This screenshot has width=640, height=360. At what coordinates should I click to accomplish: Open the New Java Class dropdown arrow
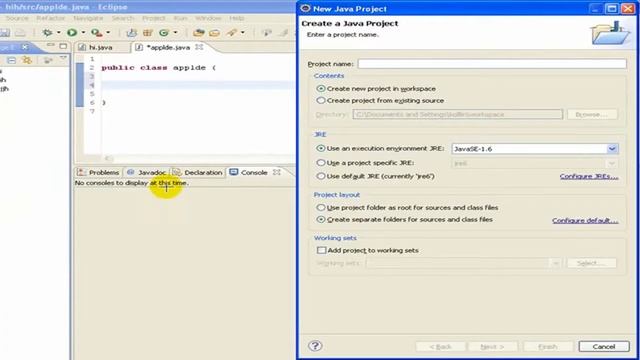tap(176, 33)
